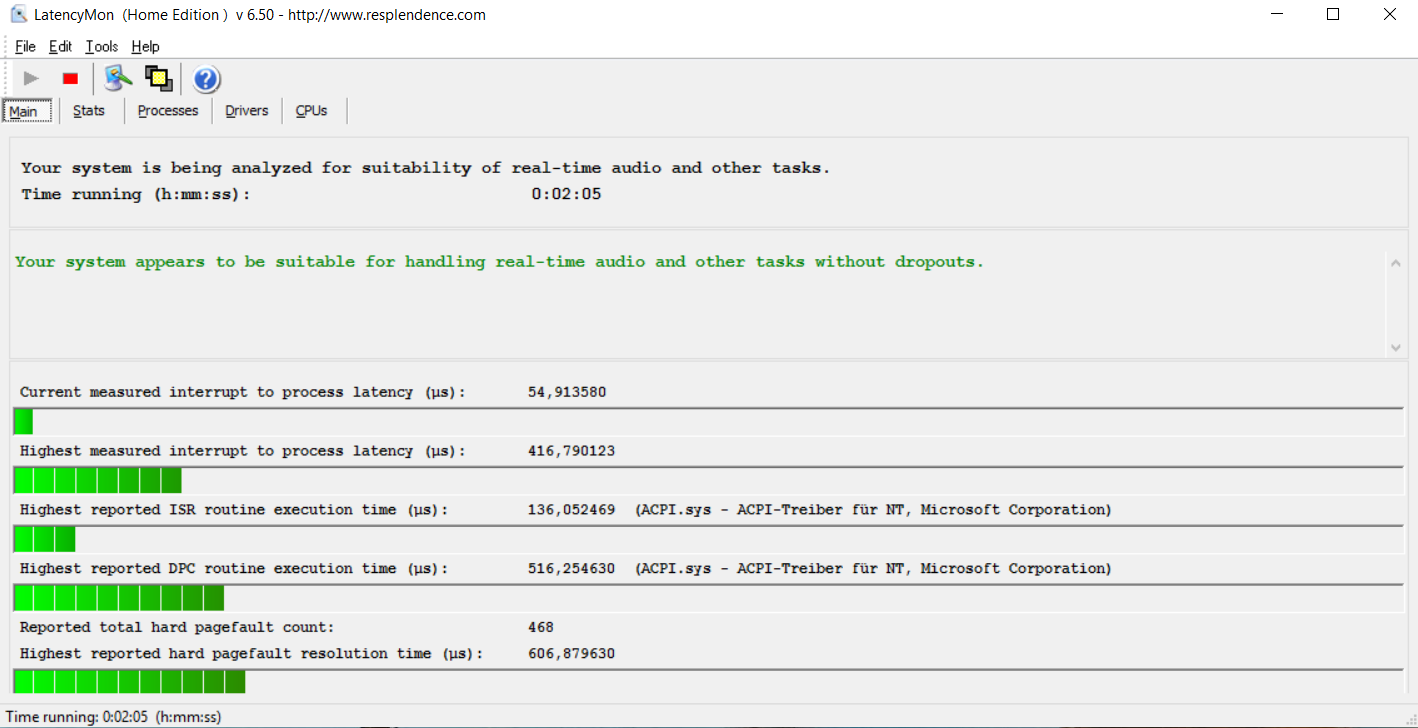View the Drivers tab

click(x=247, y=111)
